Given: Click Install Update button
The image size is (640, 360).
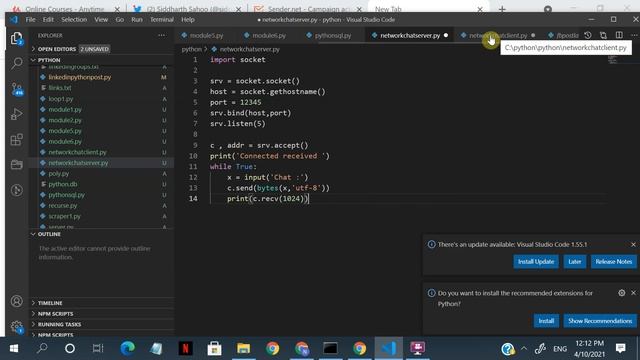Looking at the screenshot, I should 536,262.
